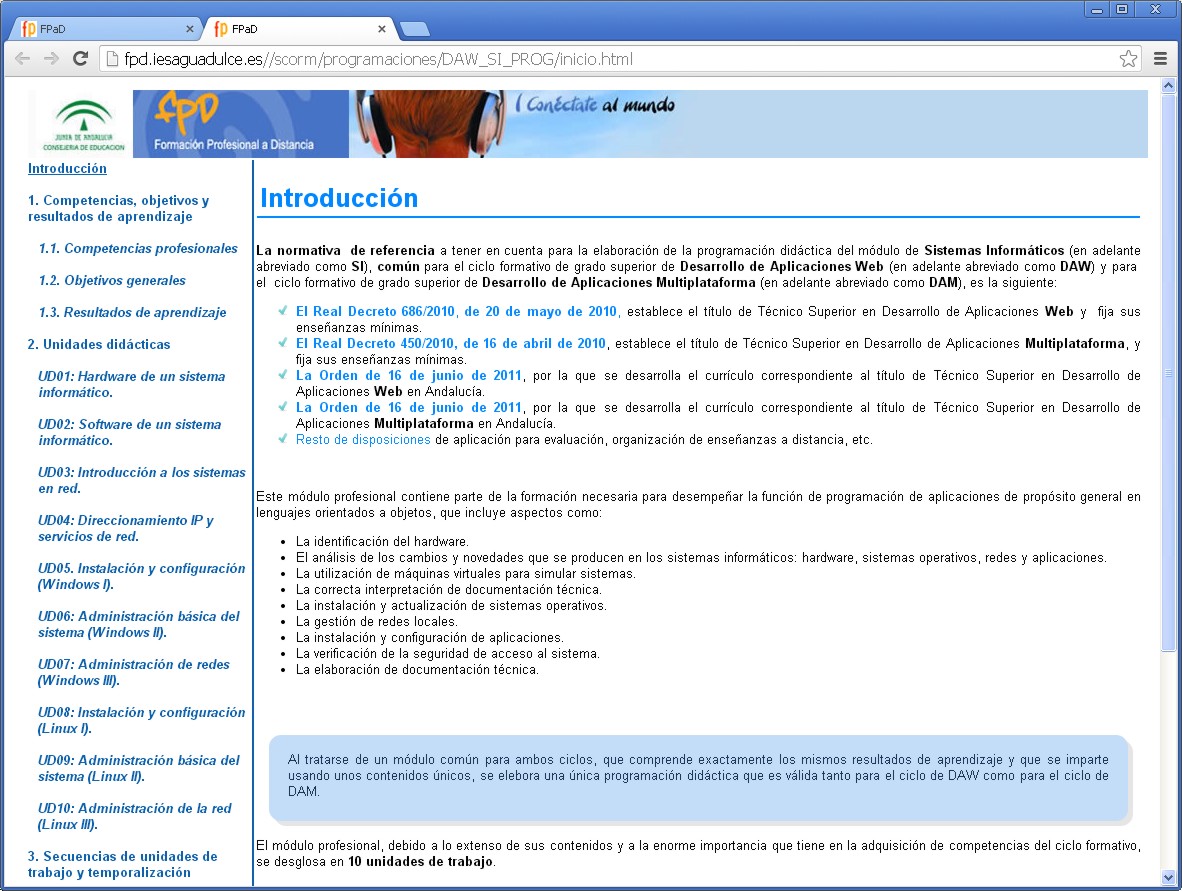Open the Chrome menu button
Viewport: 1182px width, 891px height.
coord(1160,59)
